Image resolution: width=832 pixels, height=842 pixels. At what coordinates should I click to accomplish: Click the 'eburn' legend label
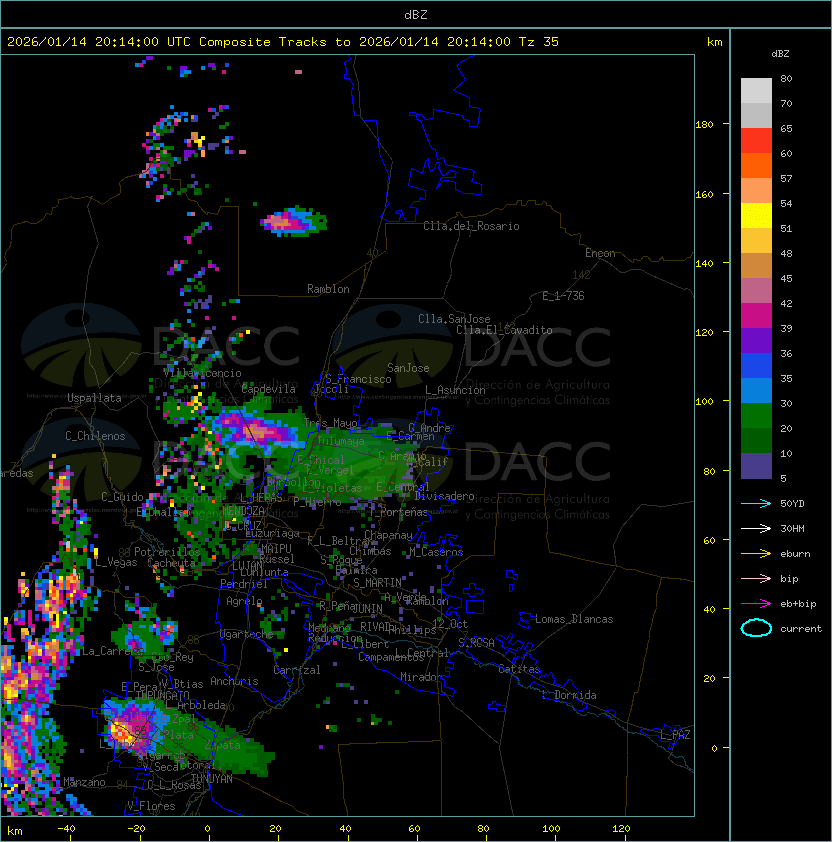pyautogui.click(x=795, y=554)
